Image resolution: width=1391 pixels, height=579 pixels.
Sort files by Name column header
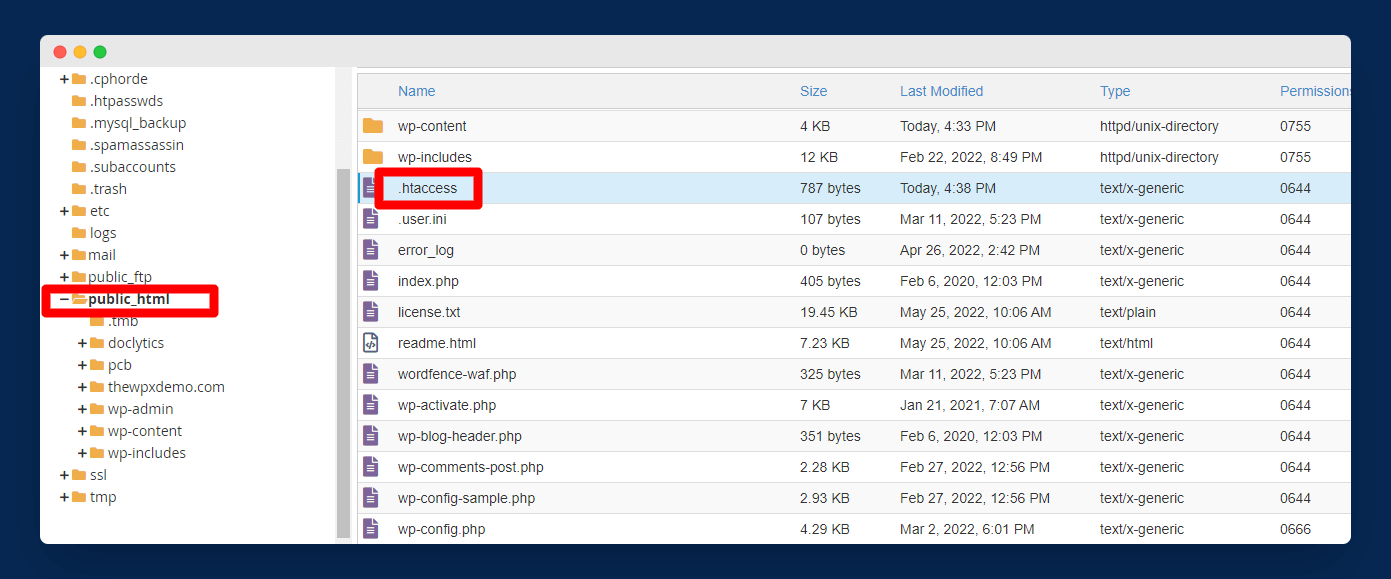pyautogui.click(x=416, y=91)
